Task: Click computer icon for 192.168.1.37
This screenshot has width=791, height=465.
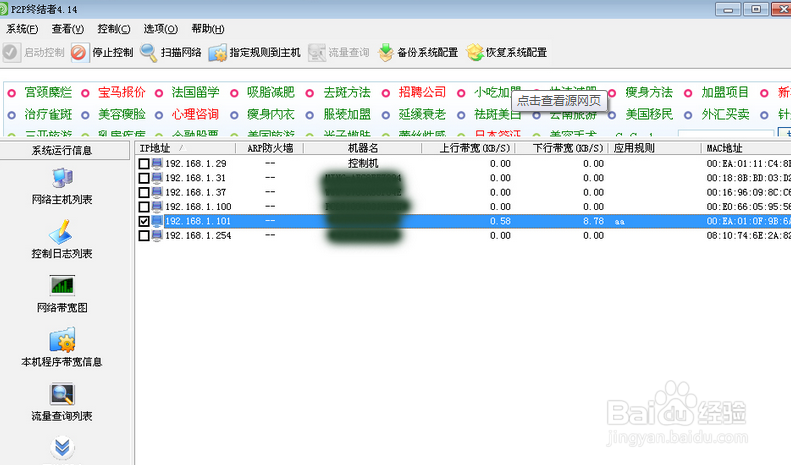Action: pos(157,192)
